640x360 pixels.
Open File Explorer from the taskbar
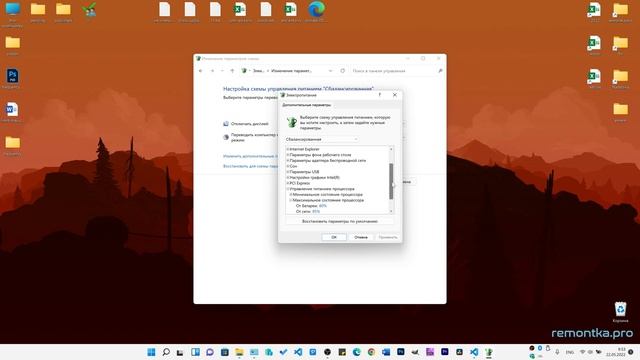(239, 352)
